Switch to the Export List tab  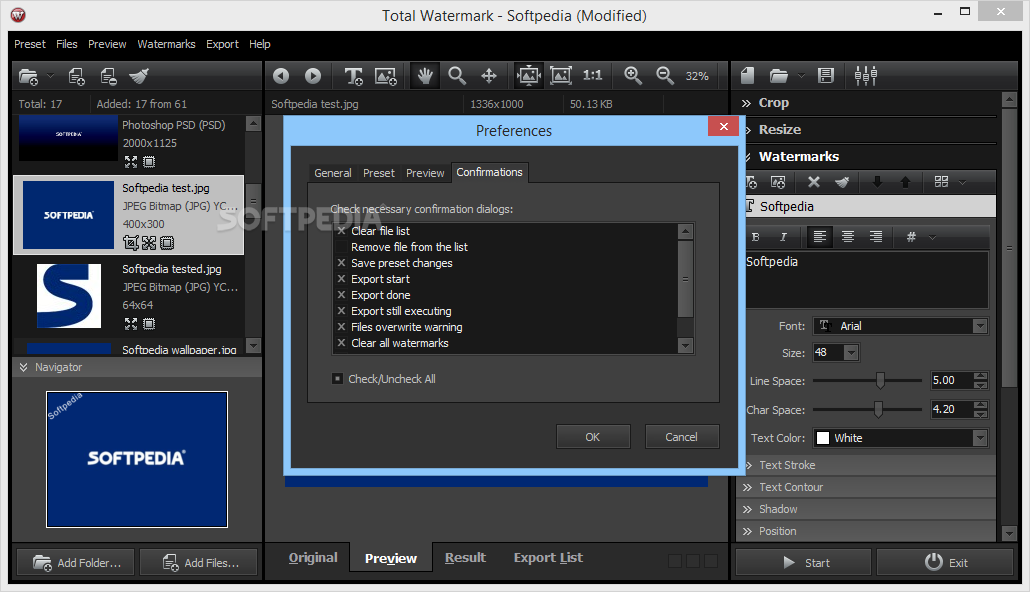[x=548, y=558]
